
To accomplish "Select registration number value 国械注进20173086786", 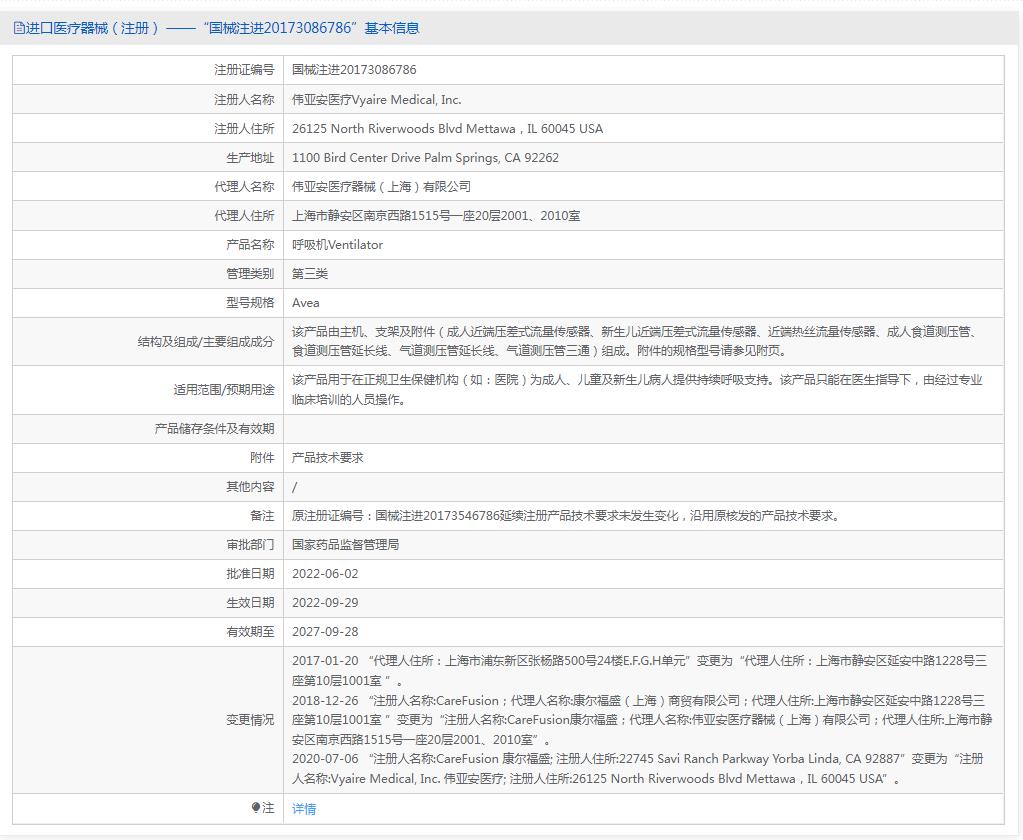I will (354, 70).
